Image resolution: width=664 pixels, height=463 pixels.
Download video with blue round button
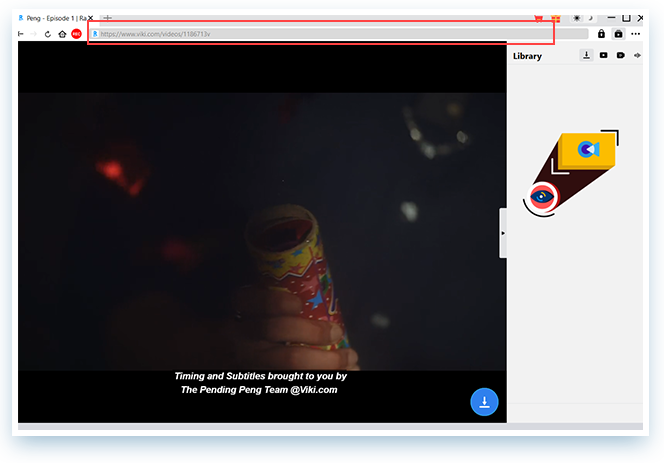[x=484, y=402]
